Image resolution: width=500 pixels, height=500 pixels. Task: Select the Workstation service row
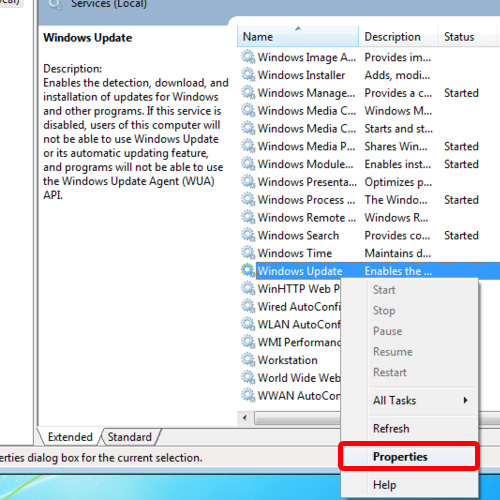(287, 360)
